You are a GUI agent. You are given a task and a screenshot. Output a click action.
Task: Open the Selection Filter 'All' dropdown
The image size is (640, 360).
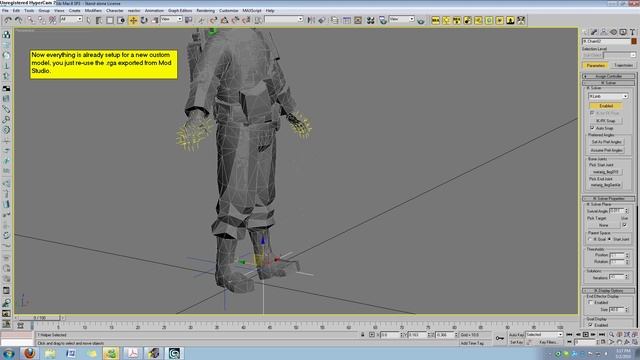(71, 19)
